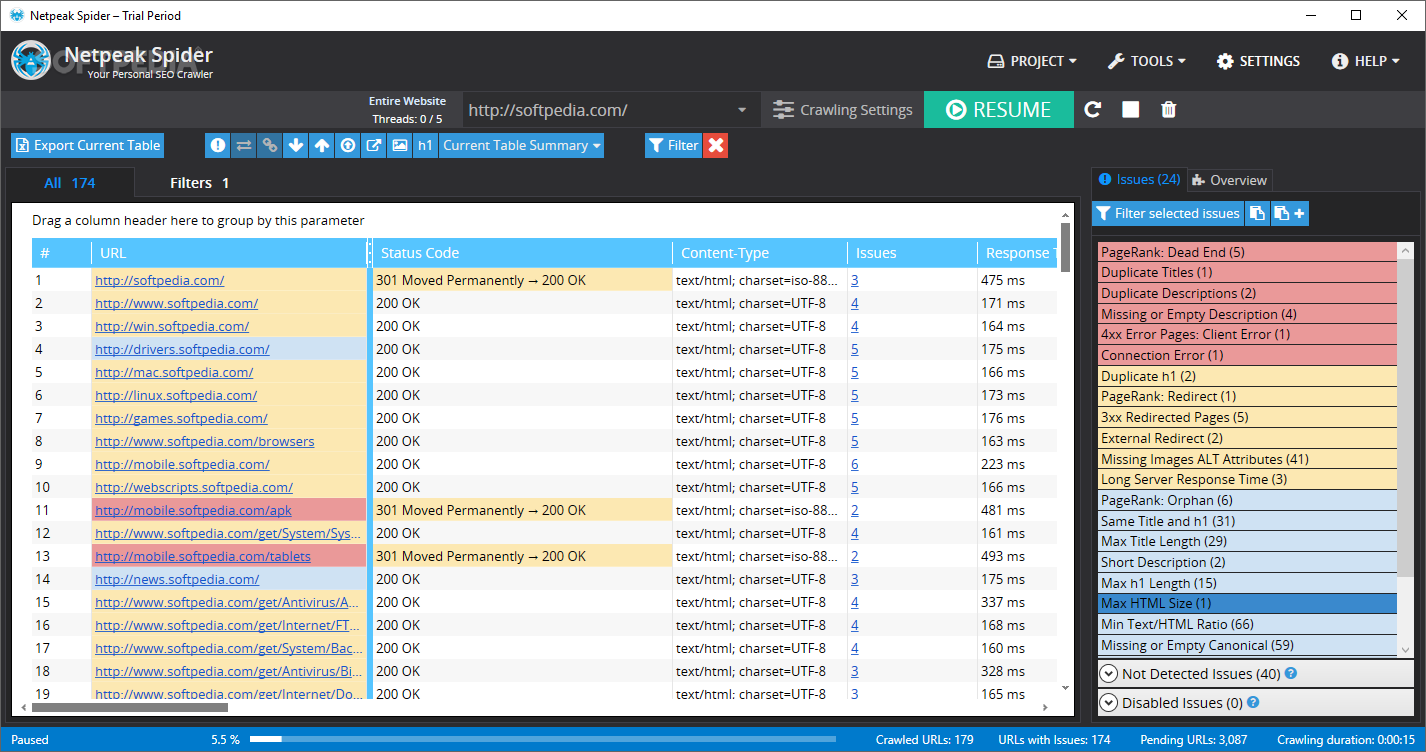Switch to the All 174 tab

70,183
